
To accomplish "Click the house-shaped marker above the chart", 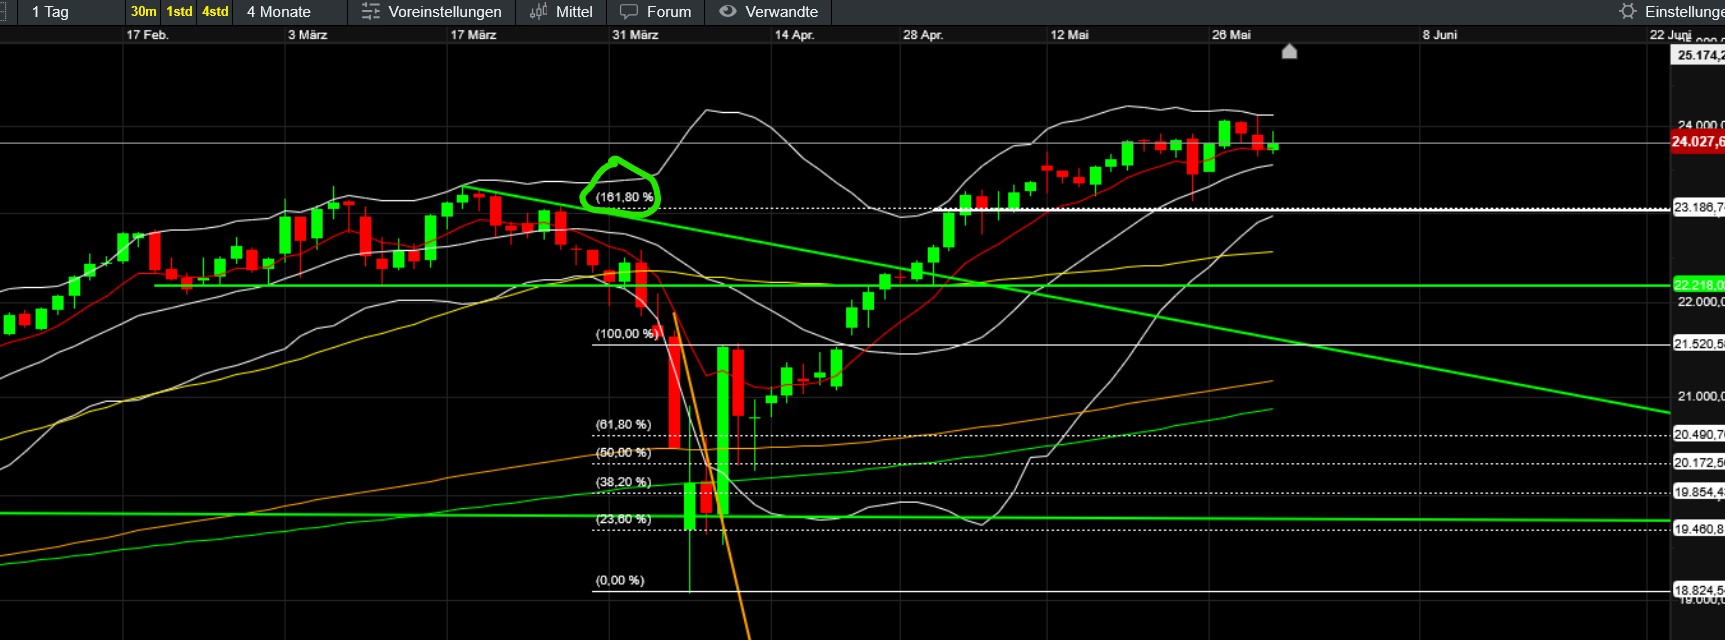I will 1289,51.
